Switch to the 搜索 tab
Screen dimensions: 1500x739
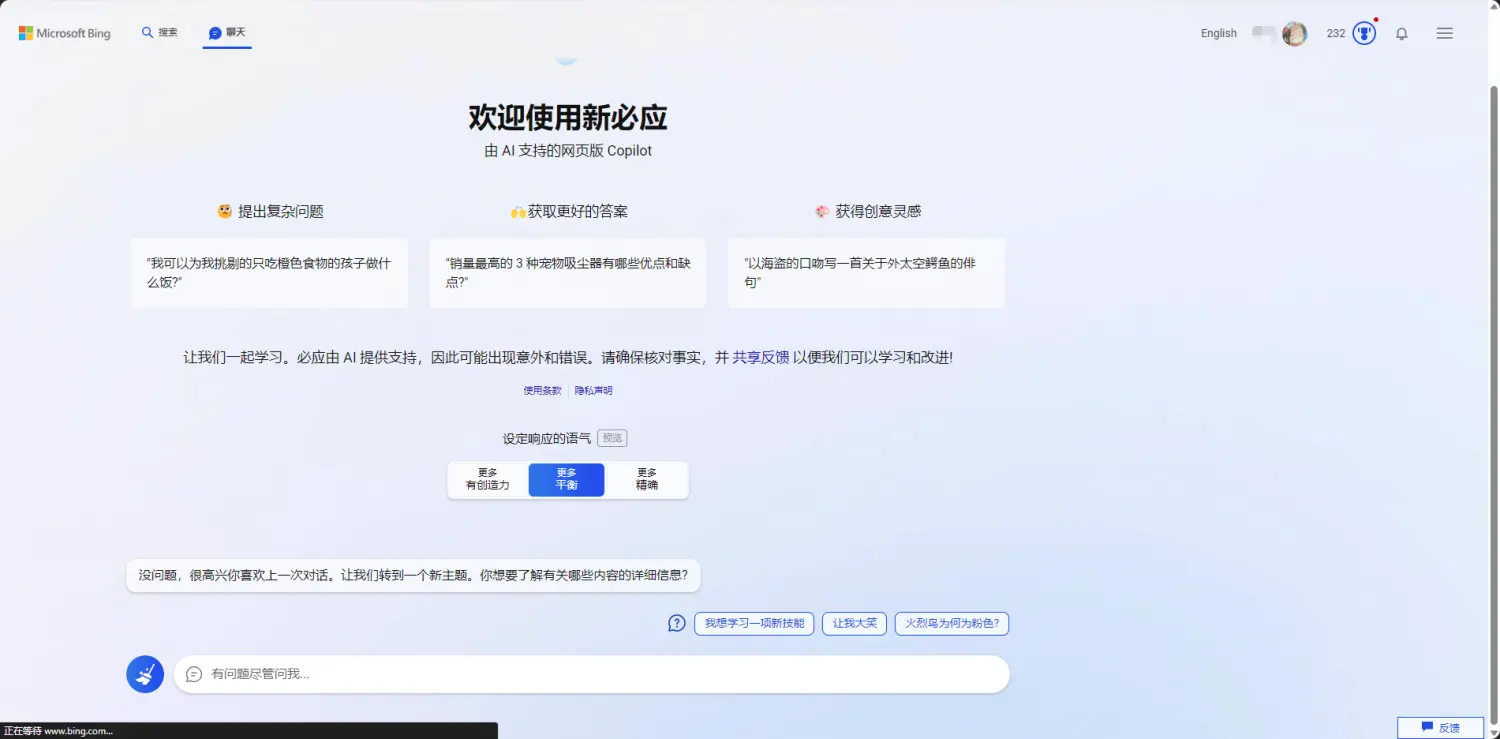click(160, 33)
